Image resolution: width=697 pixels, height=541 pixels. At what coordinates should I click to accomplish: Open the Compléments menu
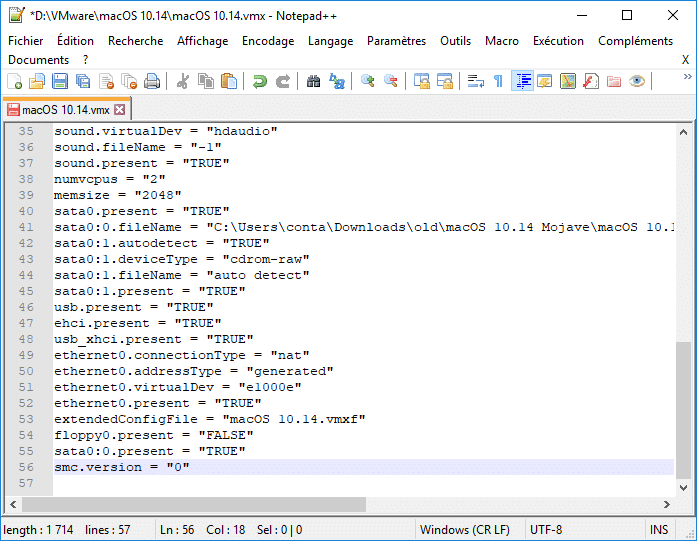tap(635, 41)
